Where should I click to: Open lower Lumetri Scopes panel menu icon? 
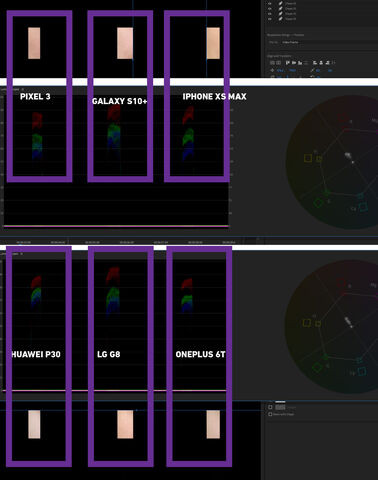22,254
